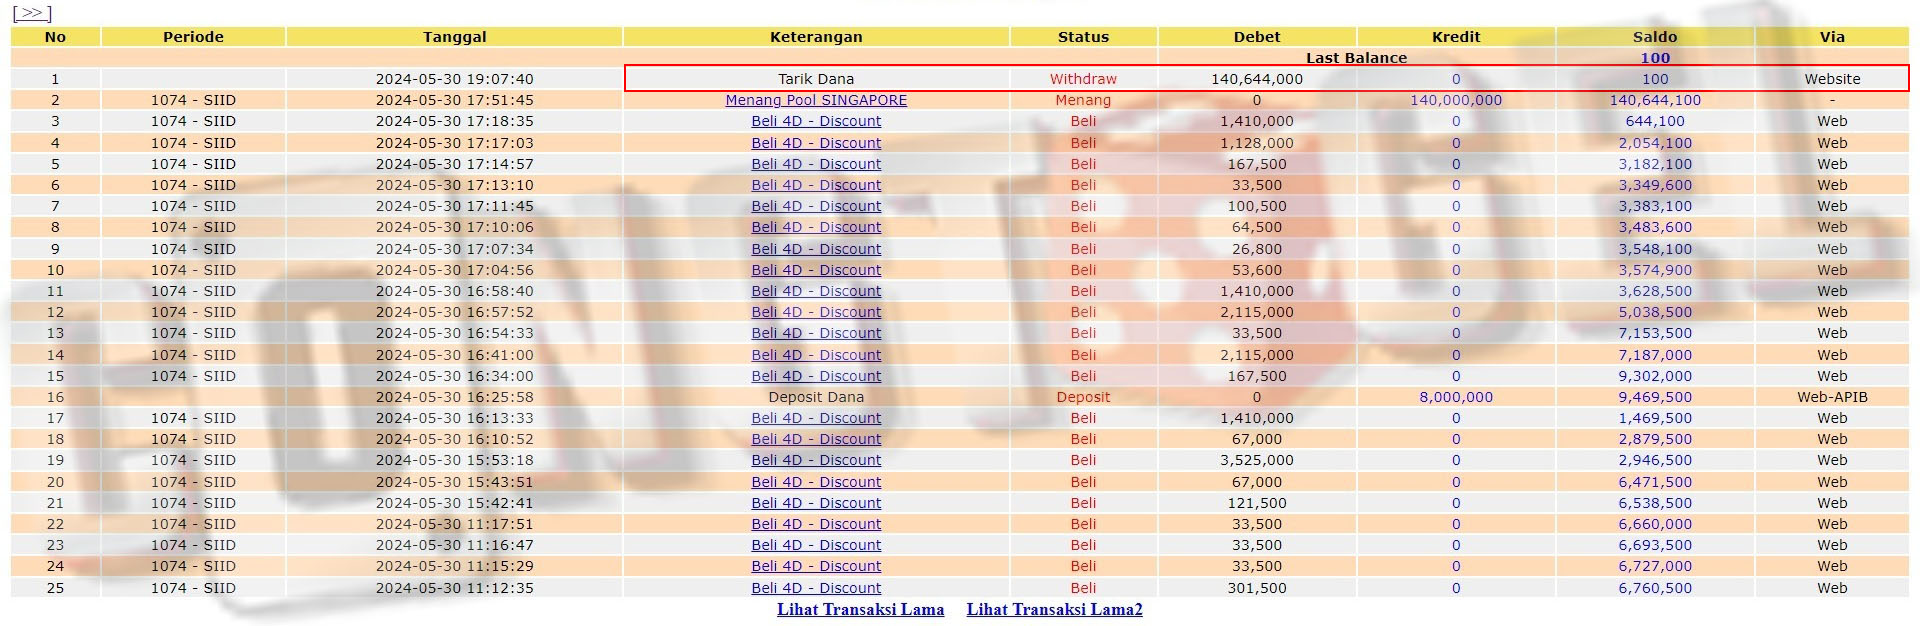This screenshot has width=1920, height=626.
Task: Click the [>>] expand link
Action: (32, 13)
